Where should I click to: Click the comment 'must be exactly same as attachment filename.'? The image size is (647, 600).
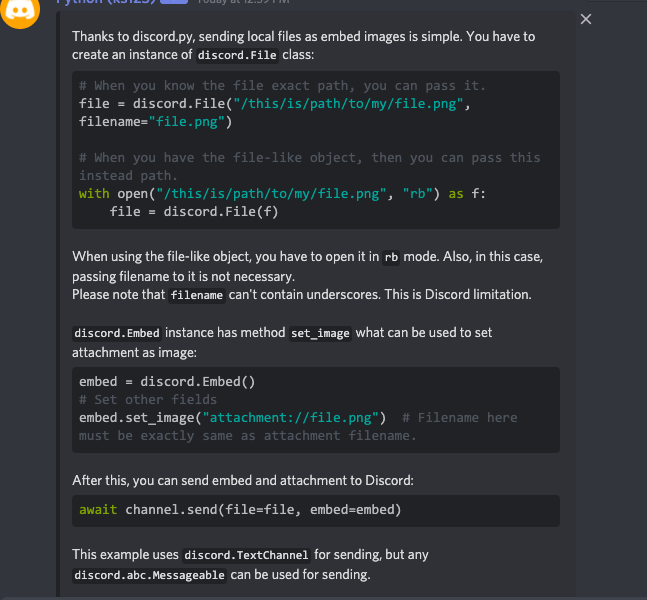click(248, 436)
